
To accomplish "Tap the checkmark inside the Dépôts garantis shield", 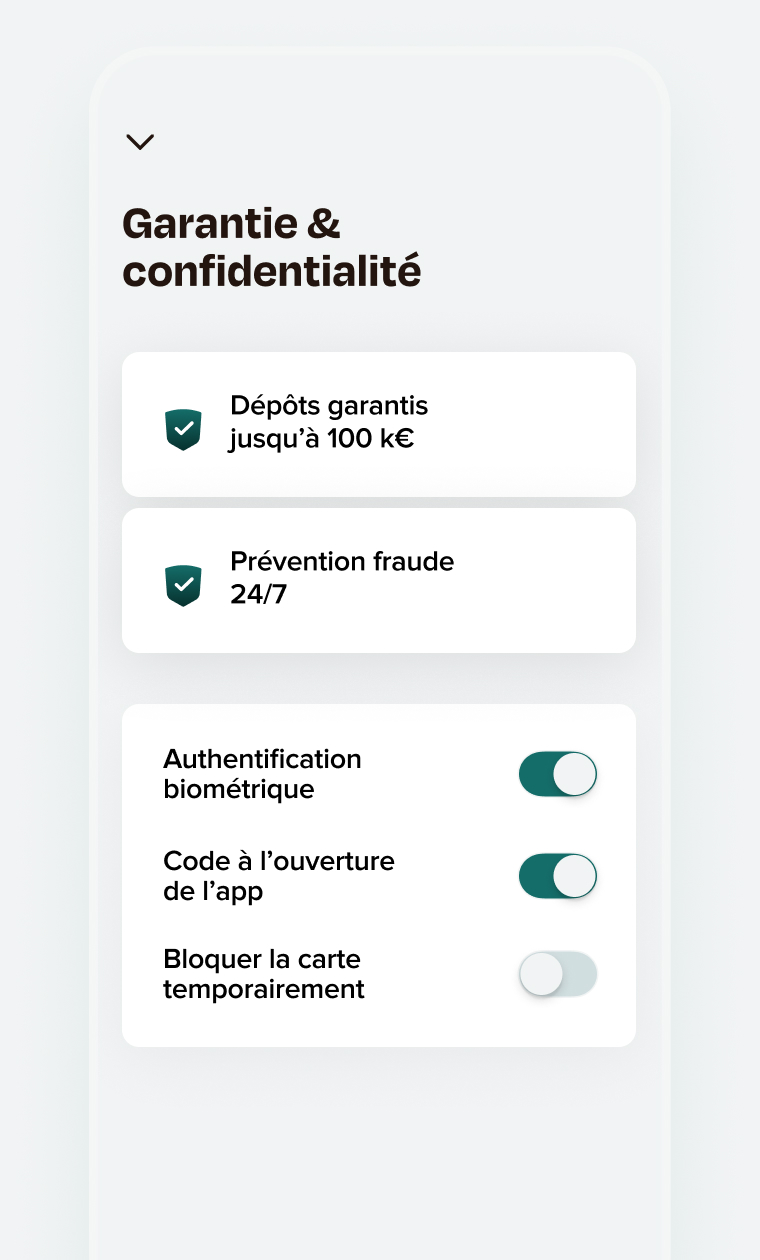I will point(183,428).
